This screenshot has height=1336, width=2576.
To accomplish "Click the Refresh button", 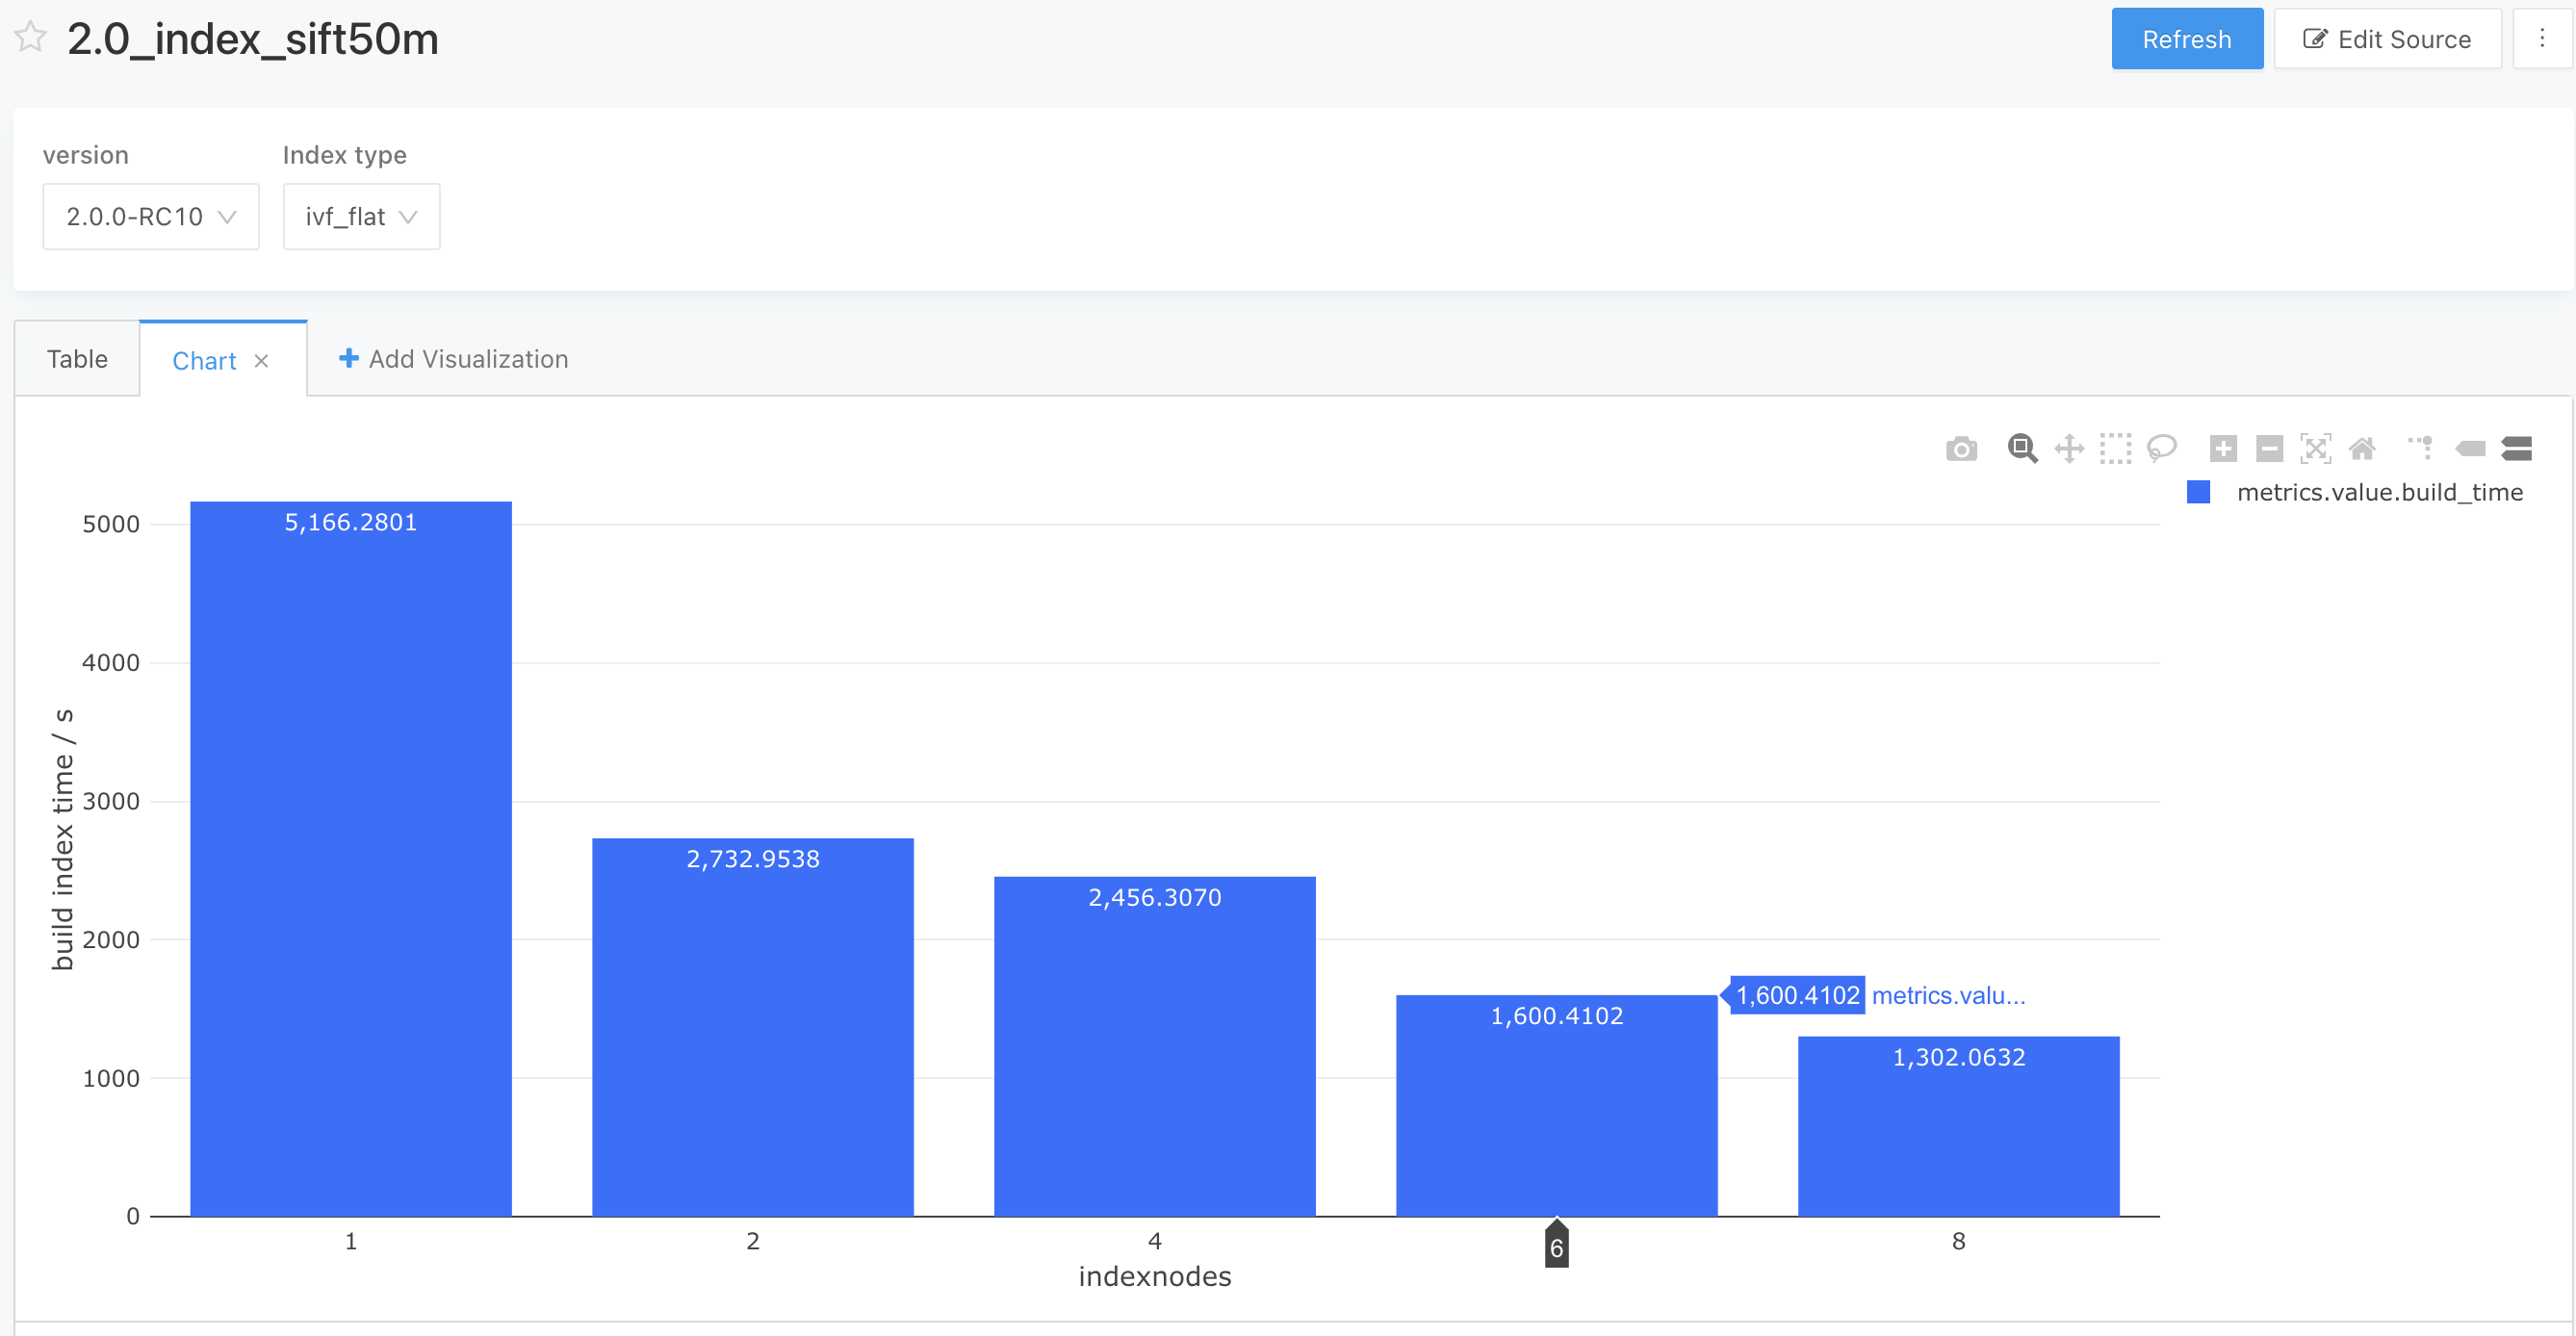I will 2187,38.
